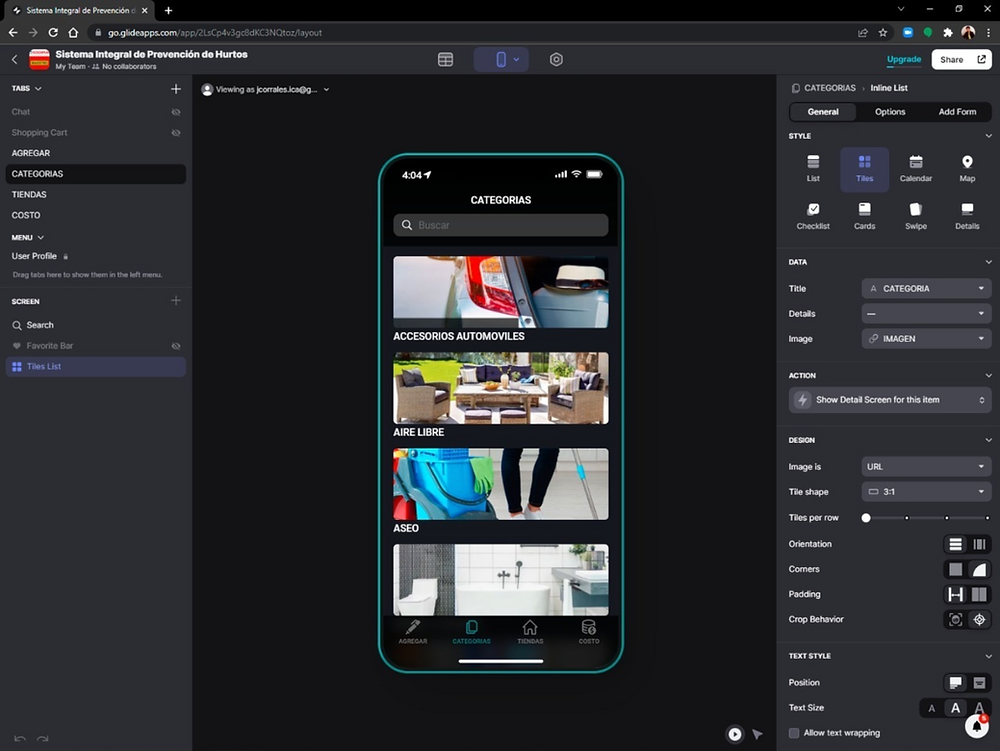Choose the Checklist style icon
Viewport: 1000px width, 751px height.
(813, 216)
